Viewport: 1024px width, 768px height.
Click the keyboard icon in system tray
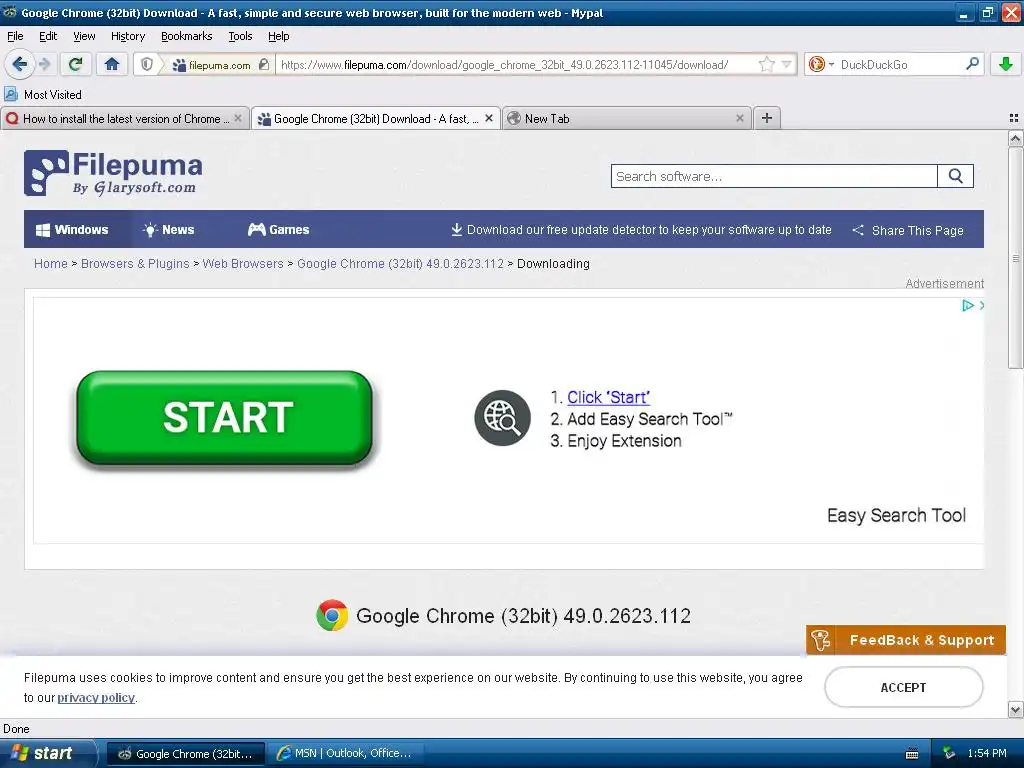click(x=912, y=754)
